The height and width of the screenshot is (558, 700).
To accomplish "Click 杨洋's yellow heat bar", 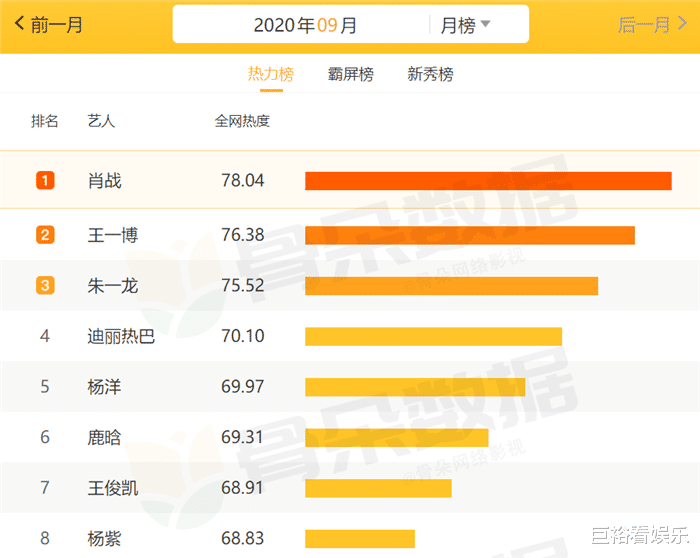I will (x=415, y=387).
